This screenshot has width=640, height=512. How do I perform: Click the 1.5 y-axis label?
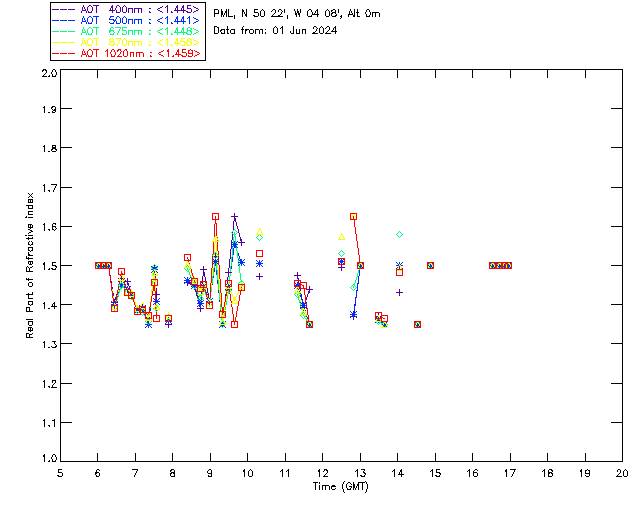[x=49, y=266]
